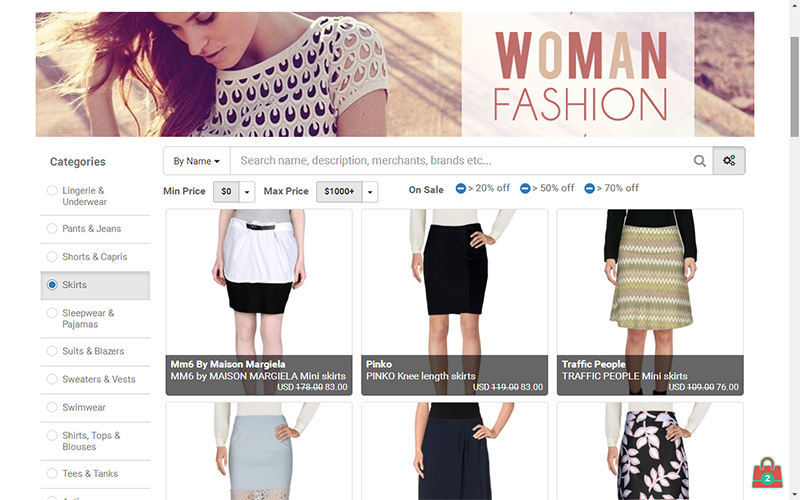Click the USD 119.00 83.00 price
The width and height of the screenshot is (800, 500).
coord(508,387)
